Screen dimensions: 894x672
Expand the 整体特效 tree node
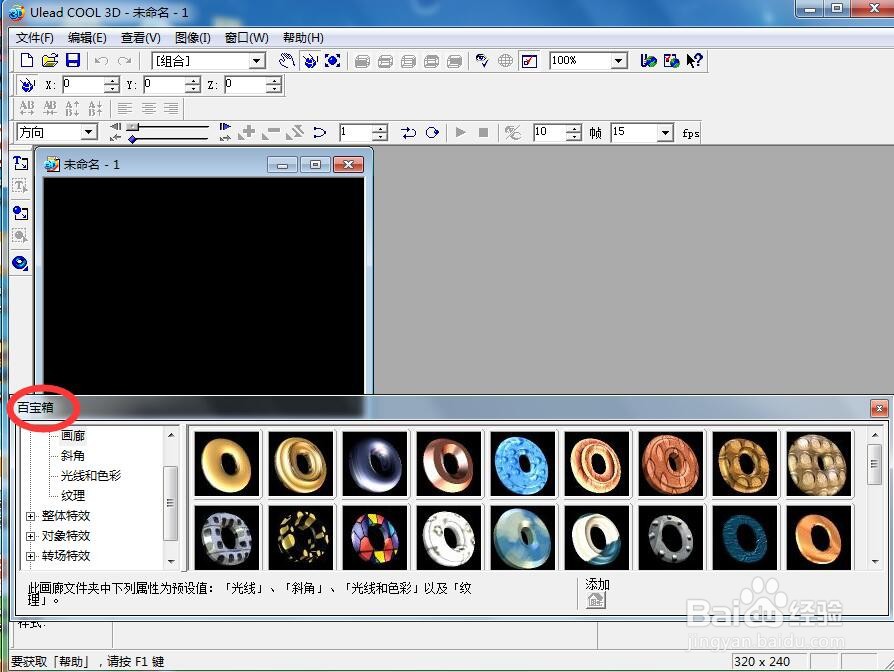[30, 516]
